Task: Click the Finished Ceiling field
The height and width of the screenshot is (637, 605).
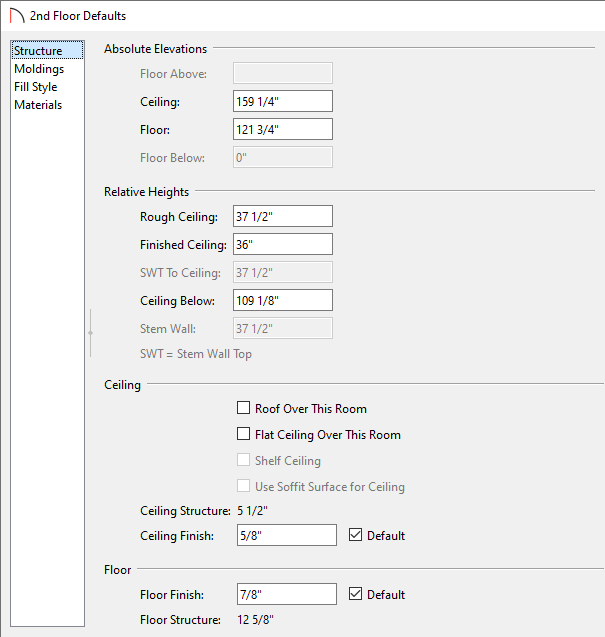Action: (283, 244)
